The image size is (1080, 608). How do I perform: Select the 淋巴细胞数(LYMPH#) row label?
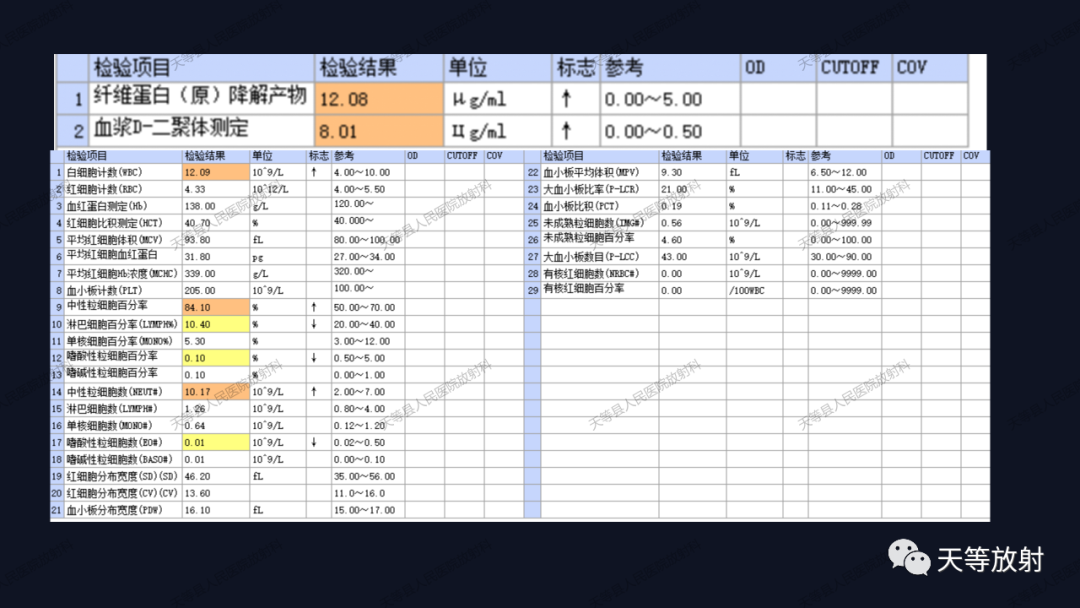(112, 408)
